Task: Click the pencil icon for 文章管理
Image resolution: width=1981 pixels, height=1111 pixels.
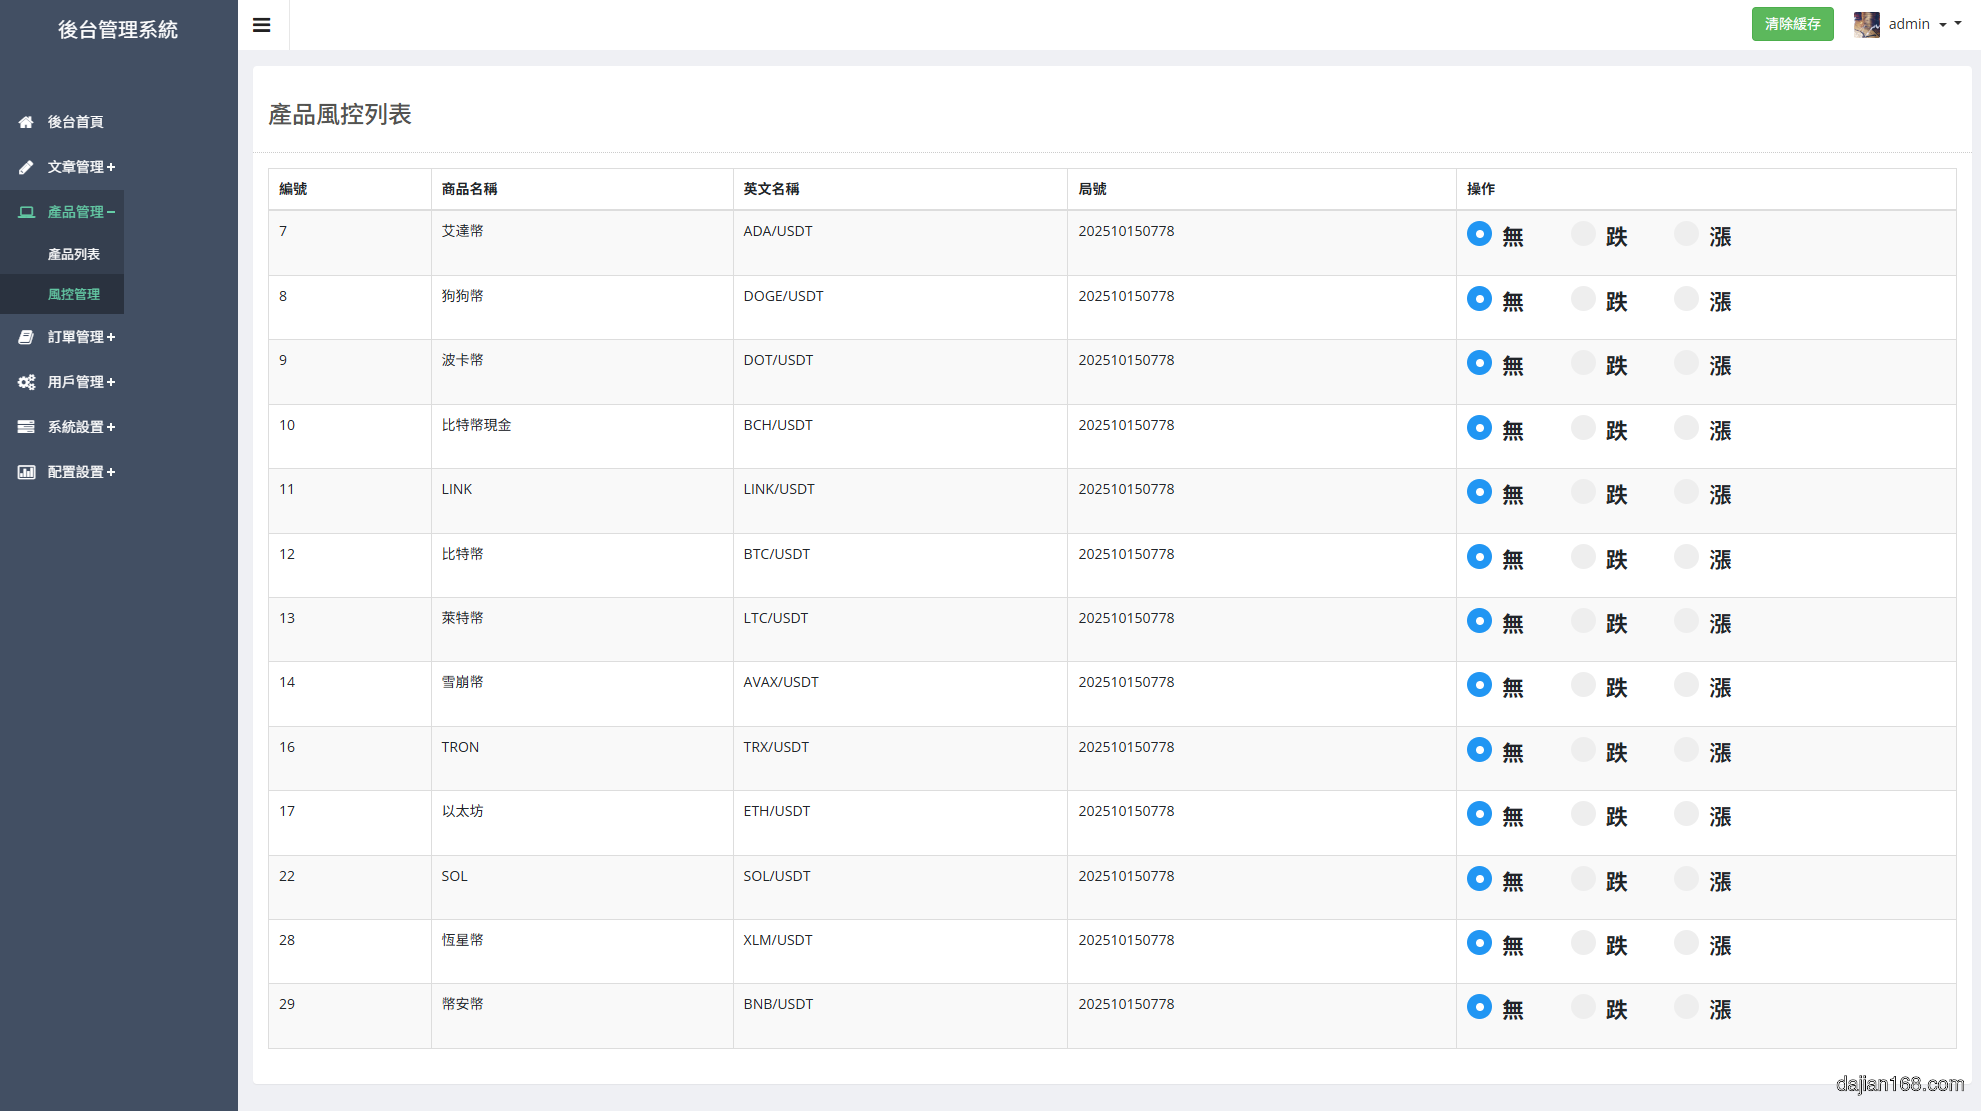Action: coord(26,167)
